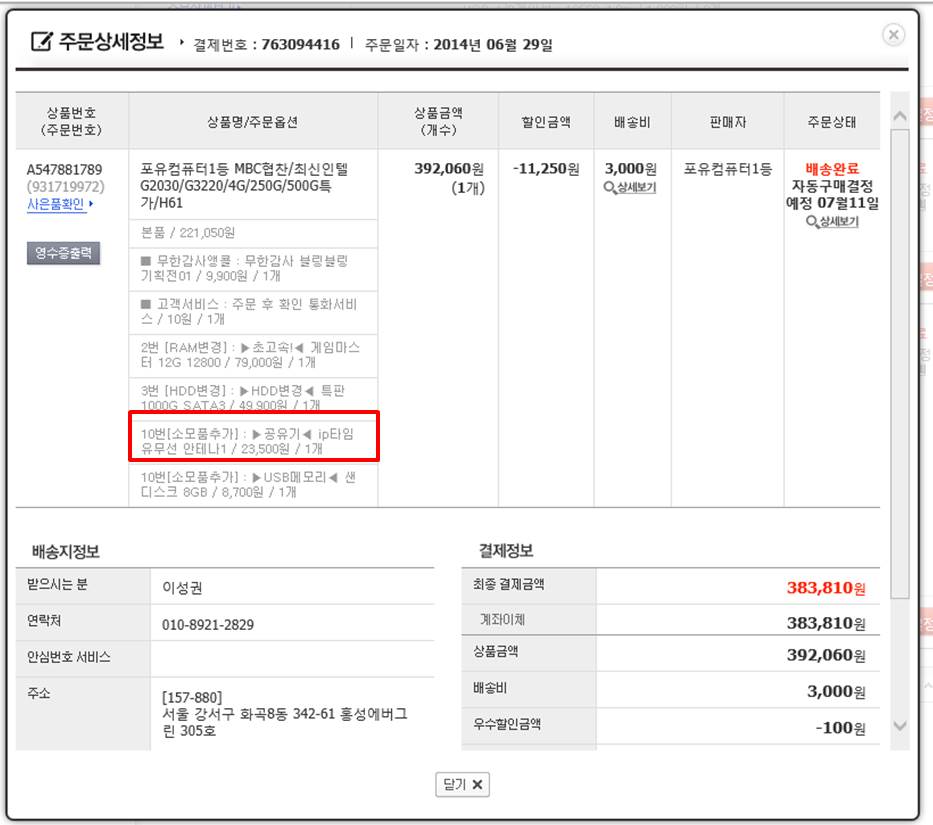The width and height of the screenshot is (933, 825).
Task: Click the USB메모리 샌디스크 8GB option row
Action: click(x=253, y=485)
